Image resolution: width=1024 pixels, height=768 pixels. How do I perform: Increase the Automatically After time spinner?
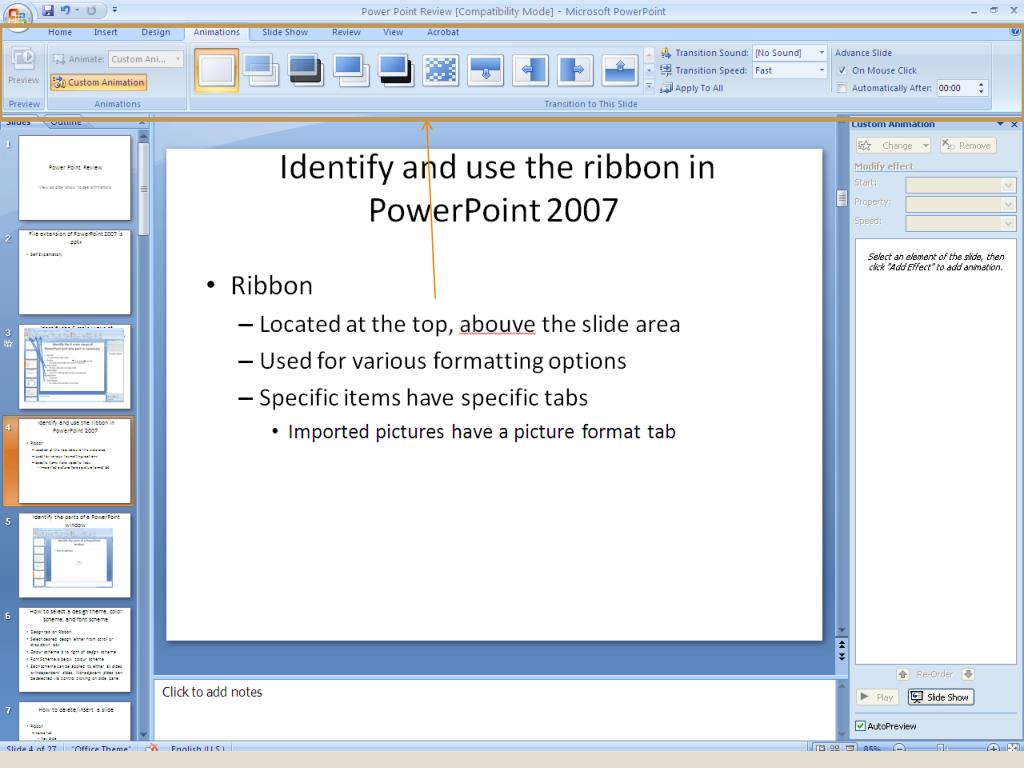click(981, 84)
